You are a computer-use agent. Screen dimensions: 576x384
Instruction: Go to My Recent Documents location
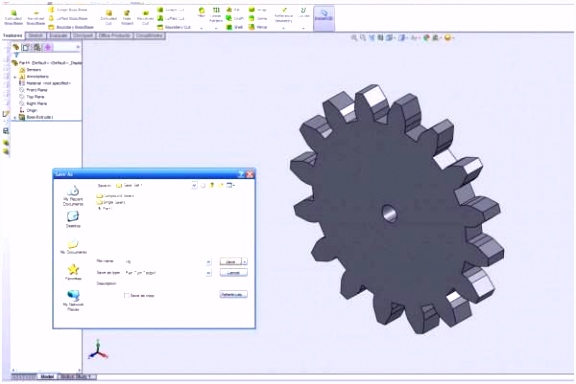[x=73, y=196]
